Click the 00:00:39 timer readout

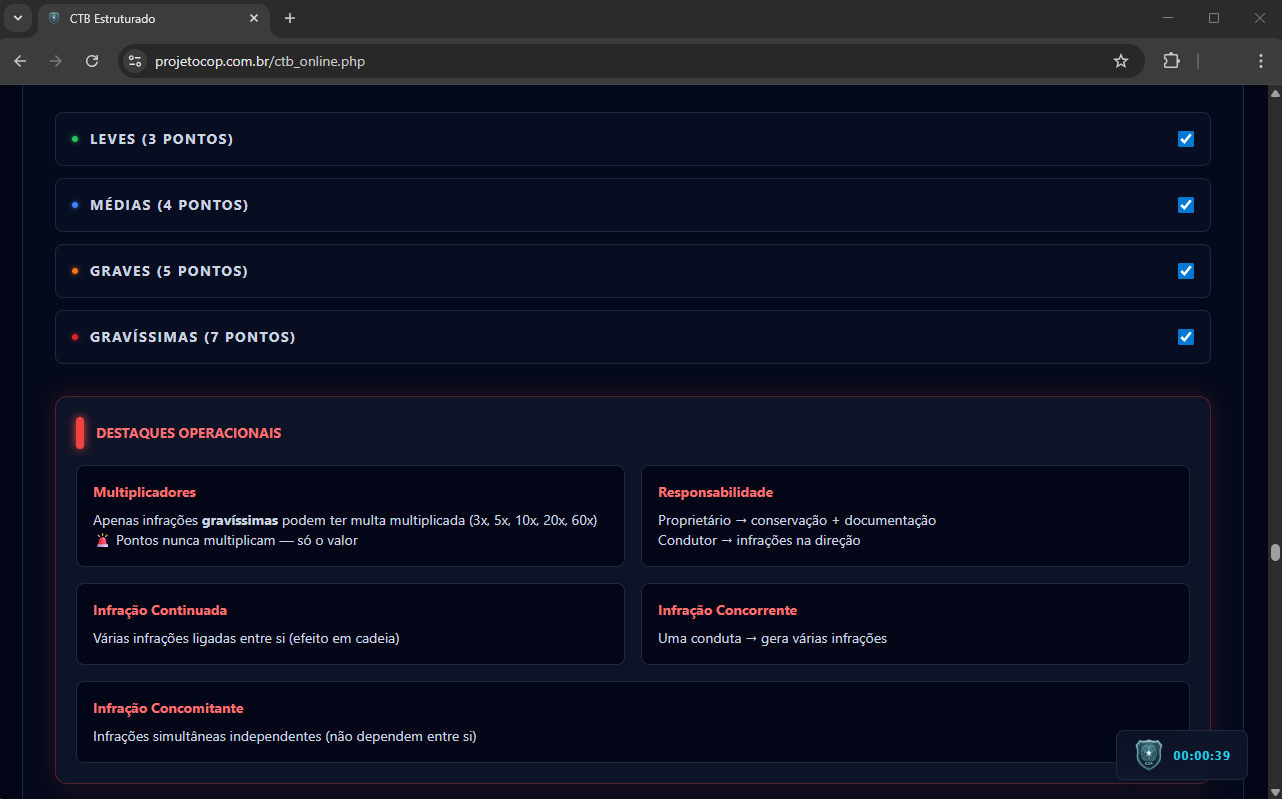coord(1201,756)
